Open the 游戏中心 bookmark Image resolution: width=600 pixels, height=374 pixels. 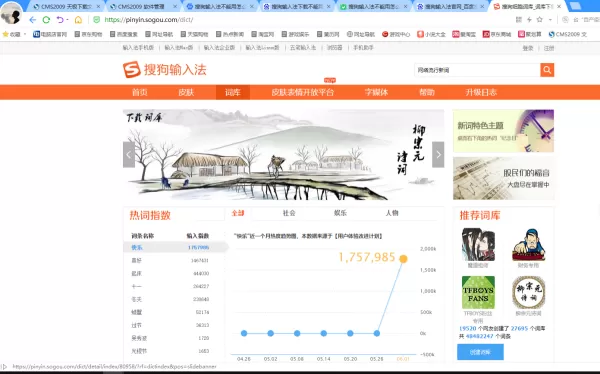click(x=396, y=34)
